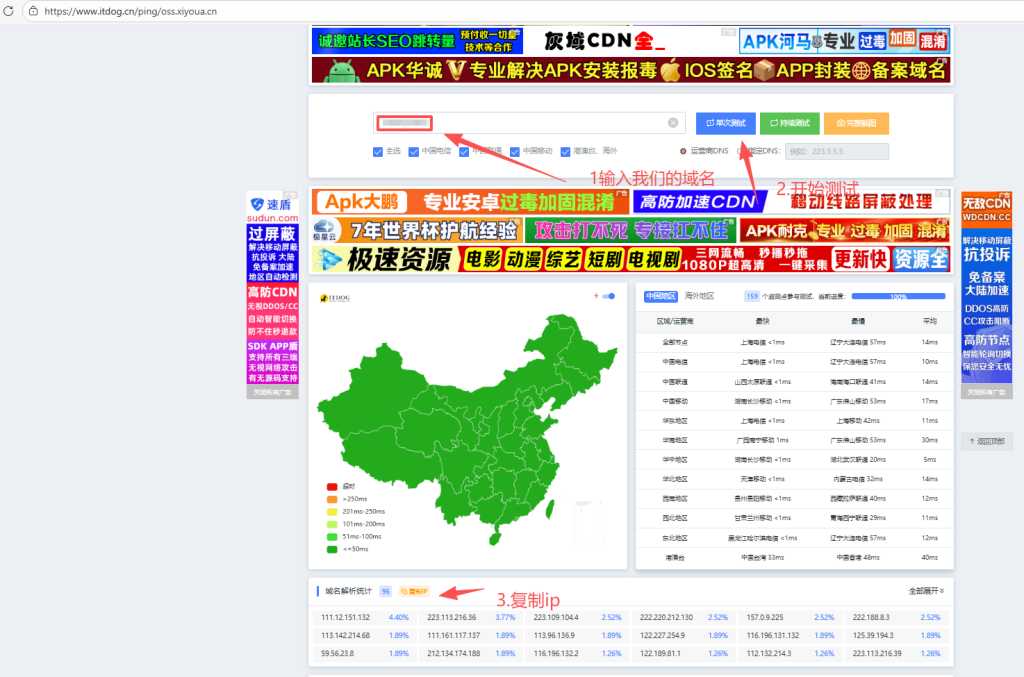The height and width of the screenshot is (677, 1024).
Task: Click the domain input field highlighted in red
Action: tap(405, 122)
